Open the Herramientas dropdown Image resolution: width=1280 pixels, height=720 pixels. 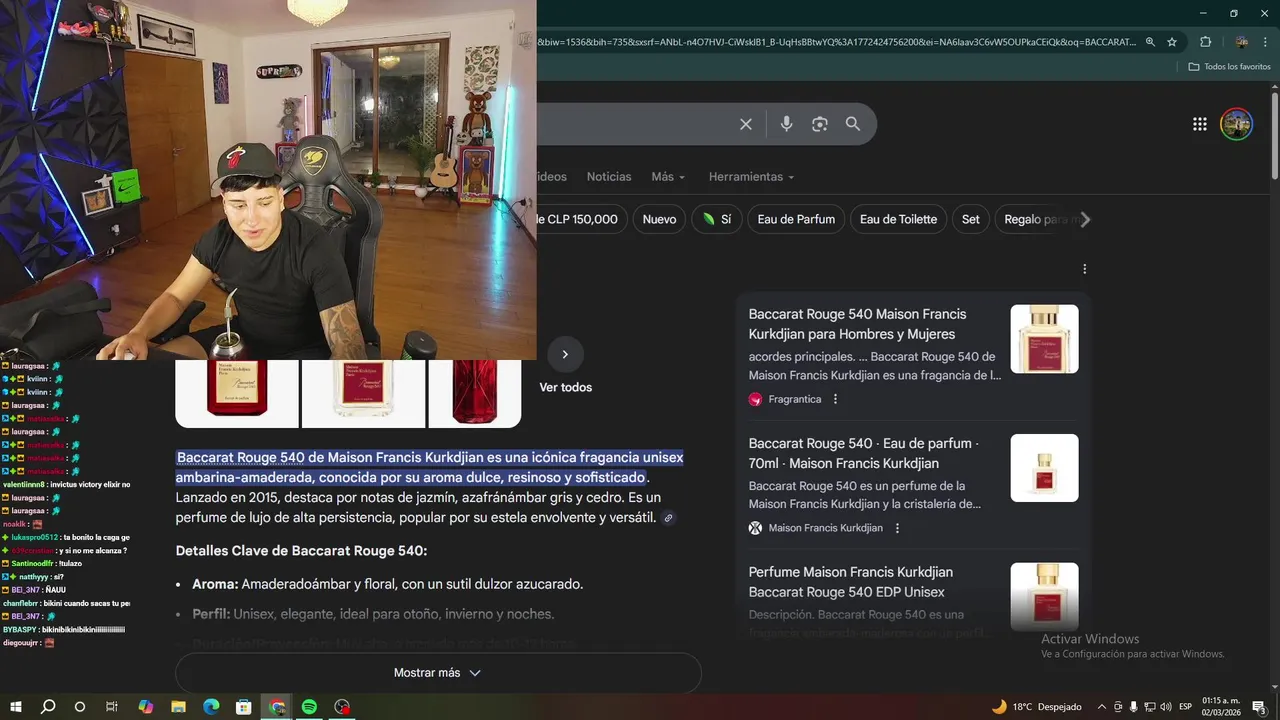[751, 176]
